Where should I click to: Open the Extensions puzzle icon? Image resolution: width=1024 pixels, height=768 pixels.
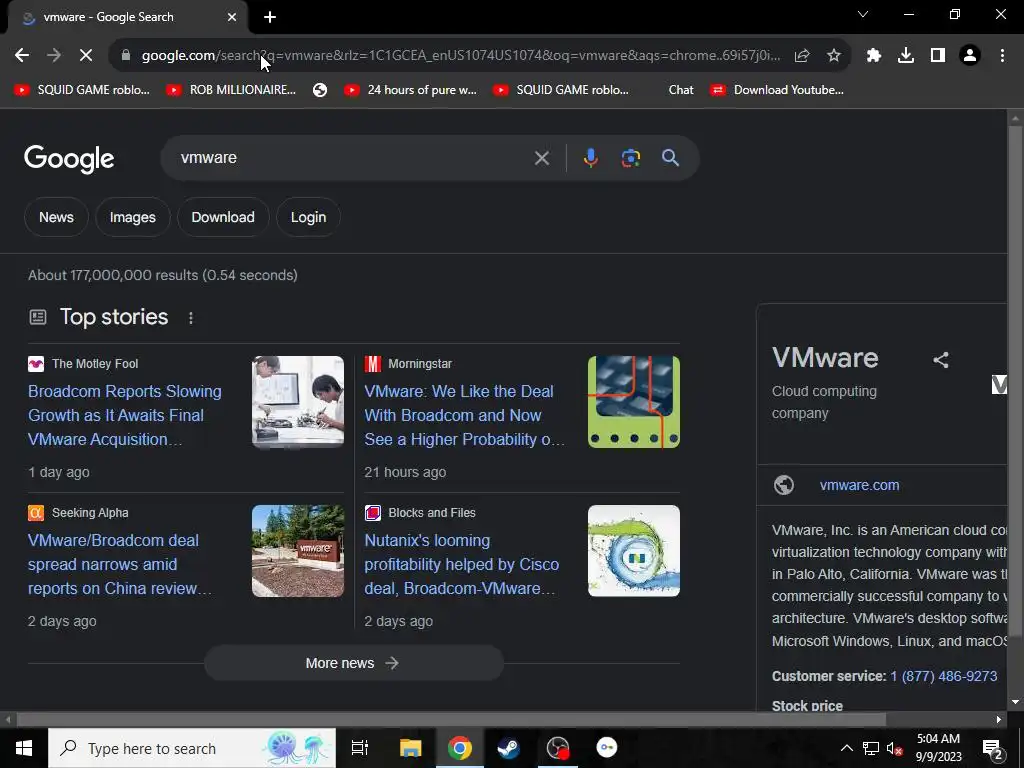click(x=874, y=56)
